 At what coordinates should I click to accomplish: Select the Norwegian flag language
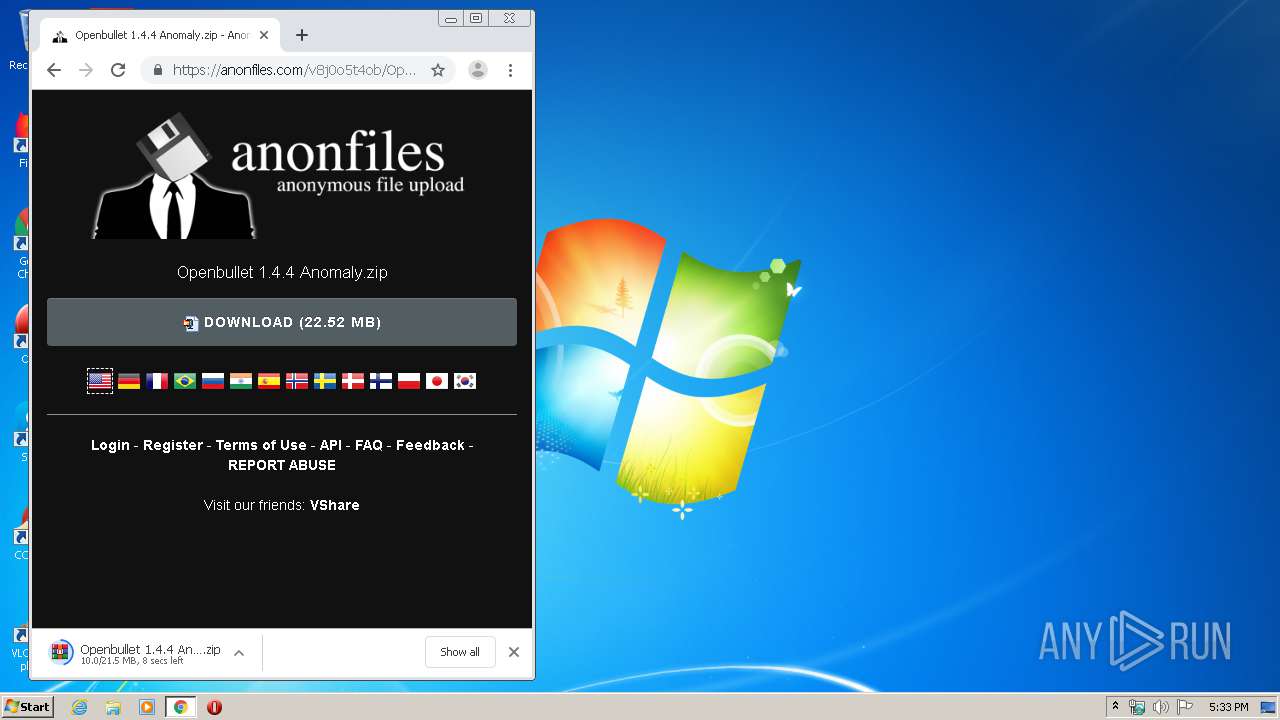(297, 381)
